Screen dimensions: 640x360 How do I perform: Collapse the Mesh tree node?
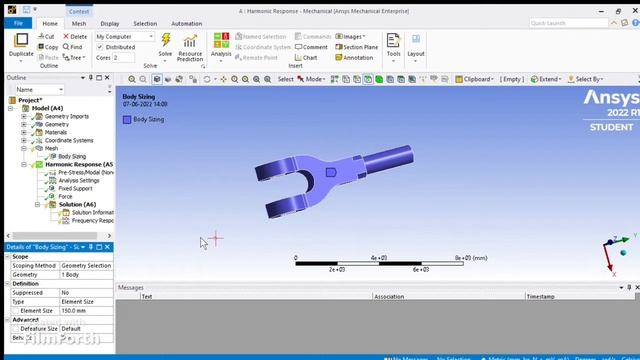[x=24, y=148]
